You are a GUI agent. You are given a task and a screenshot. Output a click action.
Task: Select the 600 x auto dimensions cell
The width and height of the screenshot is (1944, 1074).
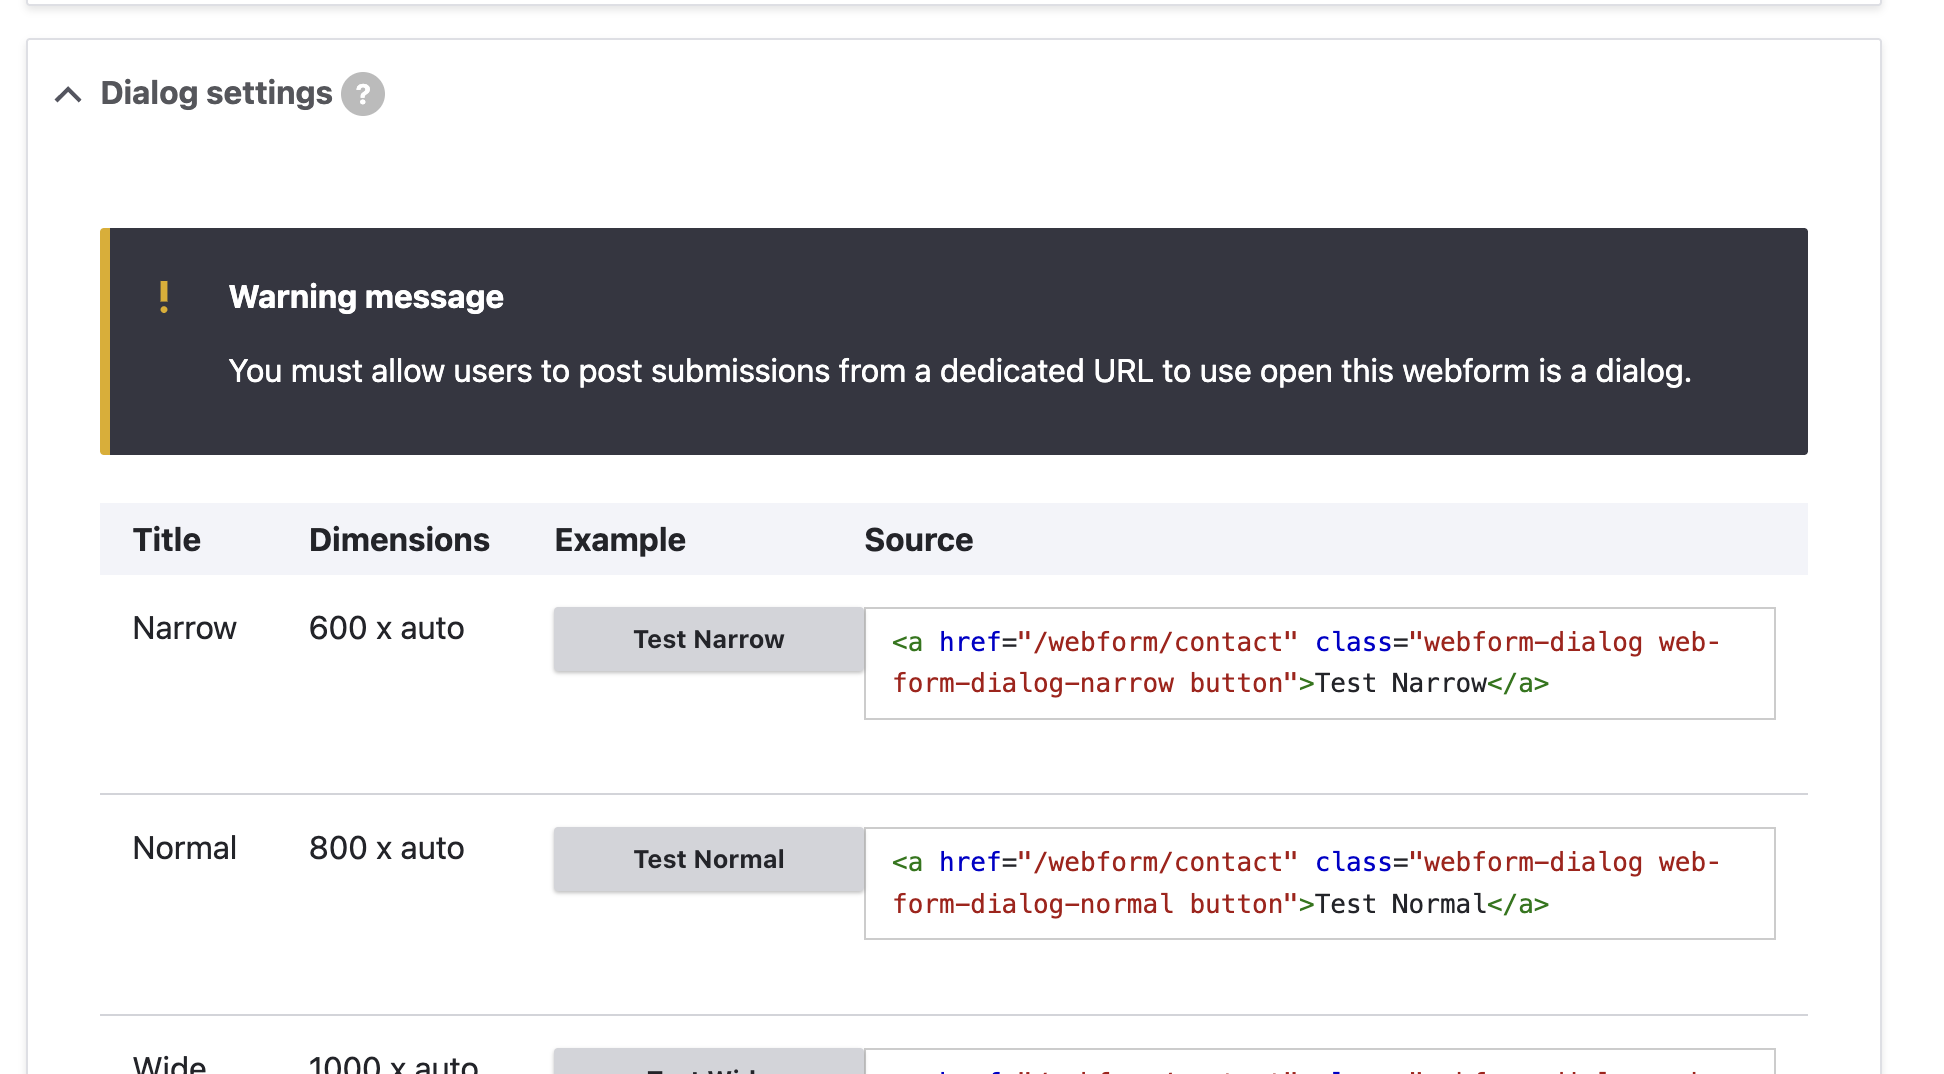(387, 628)
